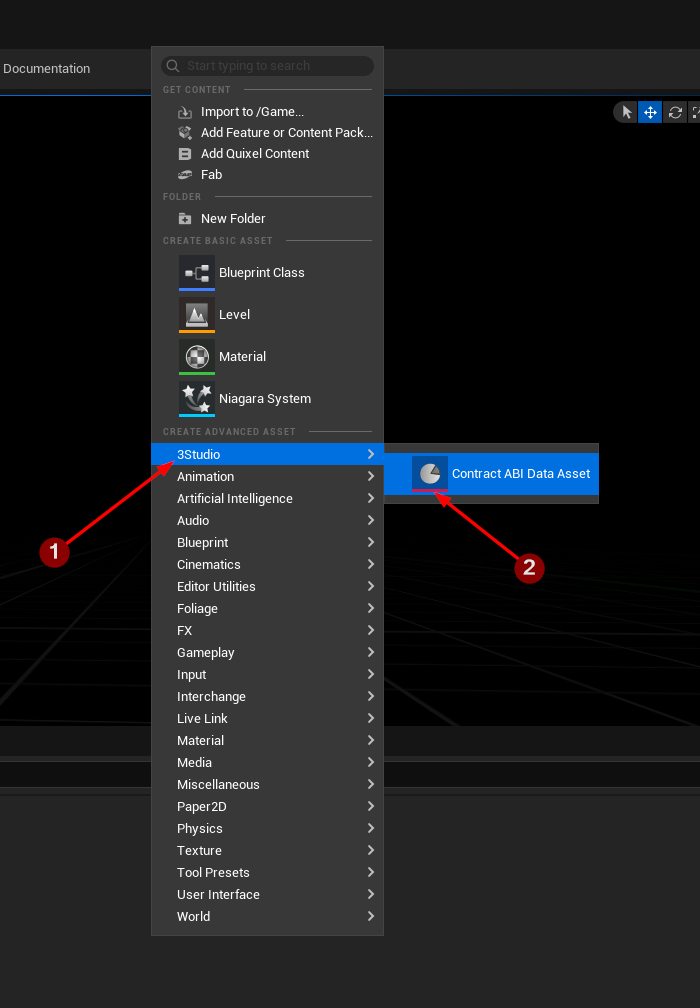The image size is (700, 1008).
Task: Create a new Level asset
Action: click(x=267, y=315)
